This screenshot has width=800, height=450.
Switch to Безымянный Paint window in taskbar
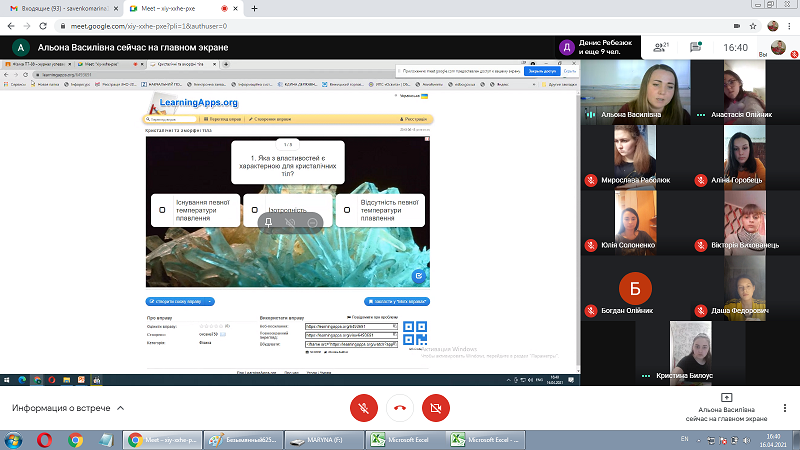pyautogui.click(x=243, y=440)
